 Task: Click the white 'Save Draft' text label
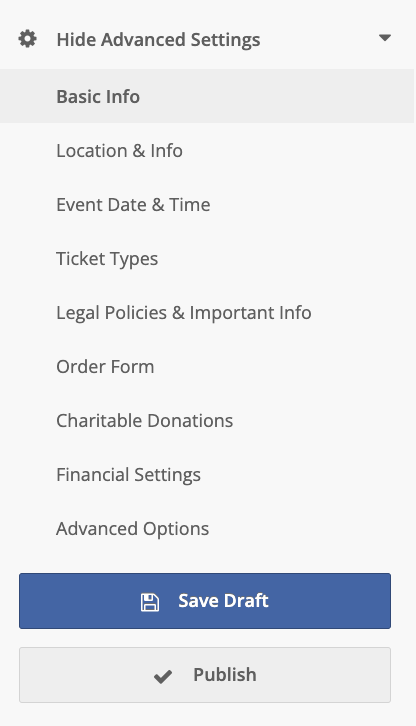(x=223, y=601)
